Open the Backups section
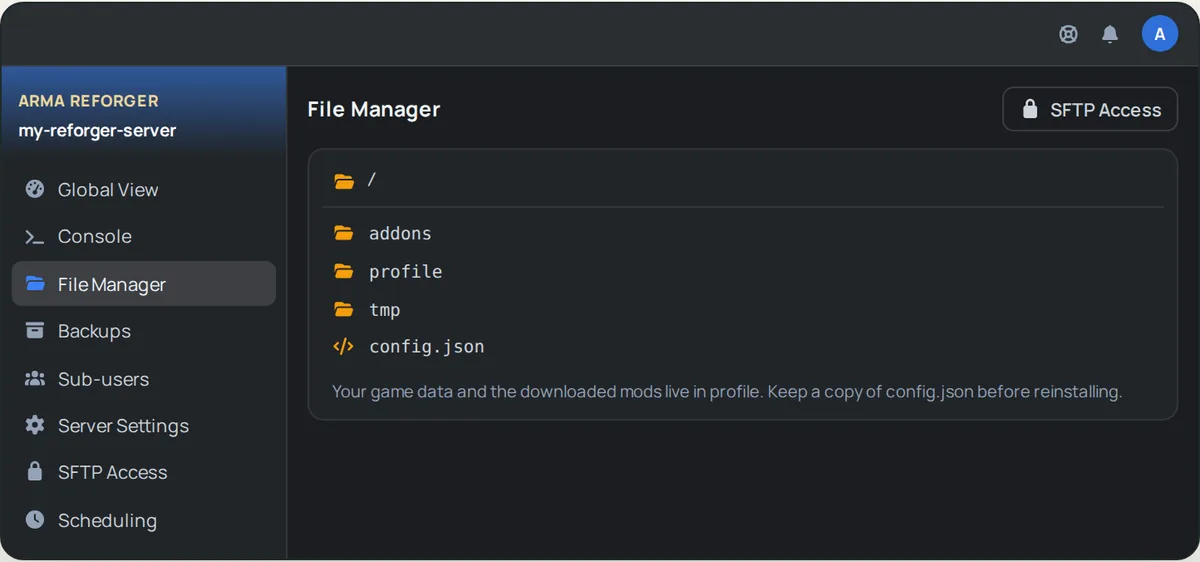 pos(144,331)
